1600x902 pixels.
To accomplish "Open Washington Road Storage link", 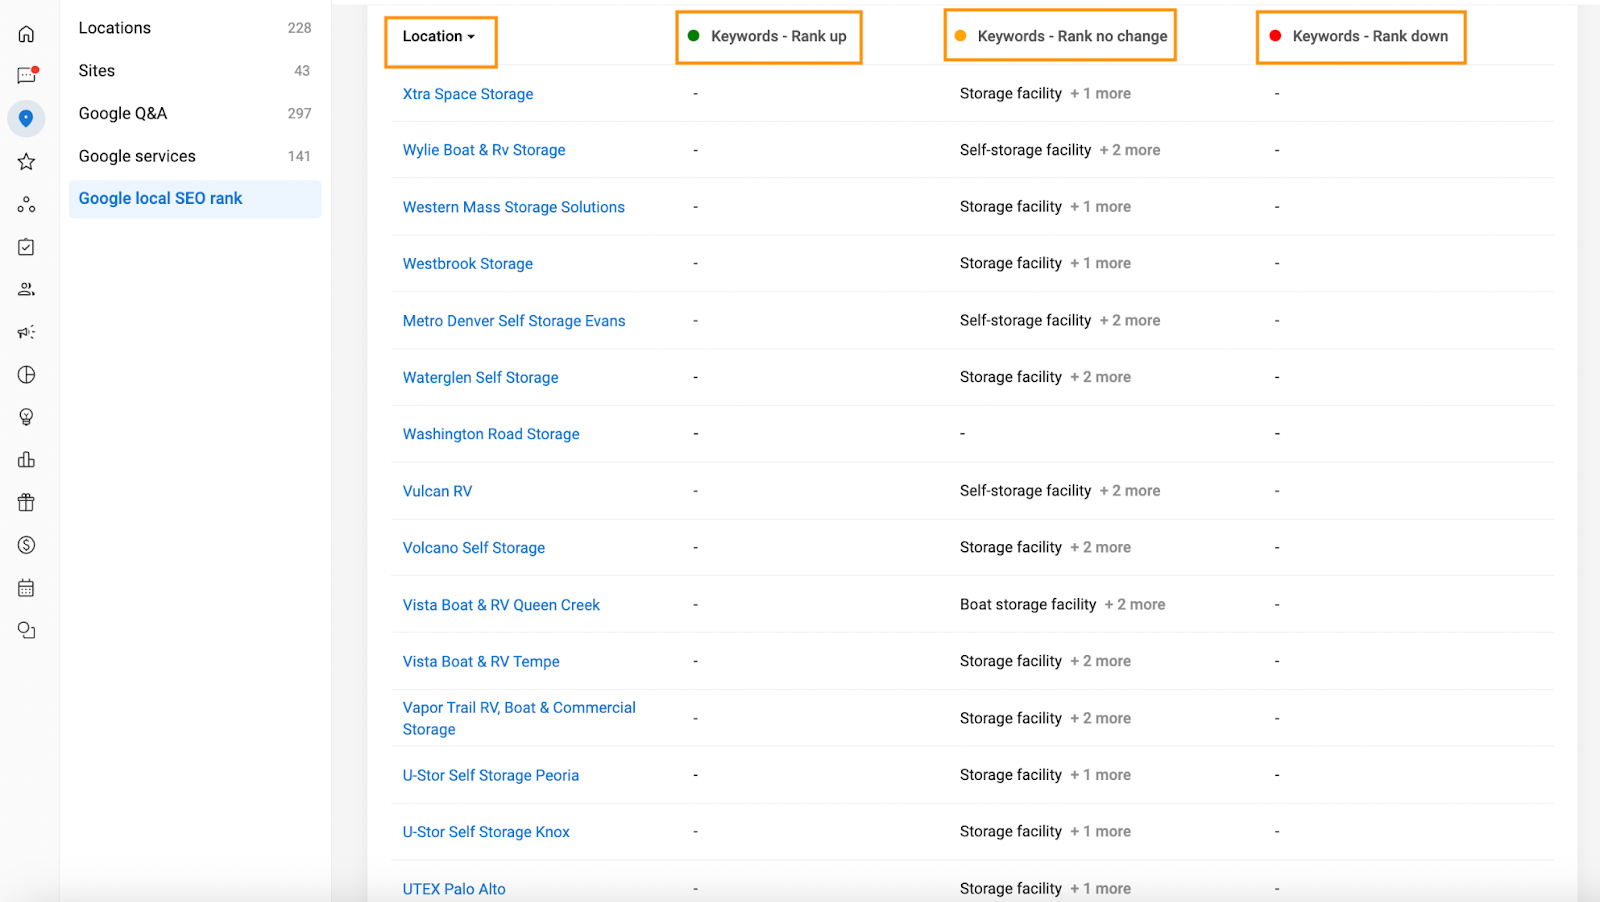I will coord(491,434).
